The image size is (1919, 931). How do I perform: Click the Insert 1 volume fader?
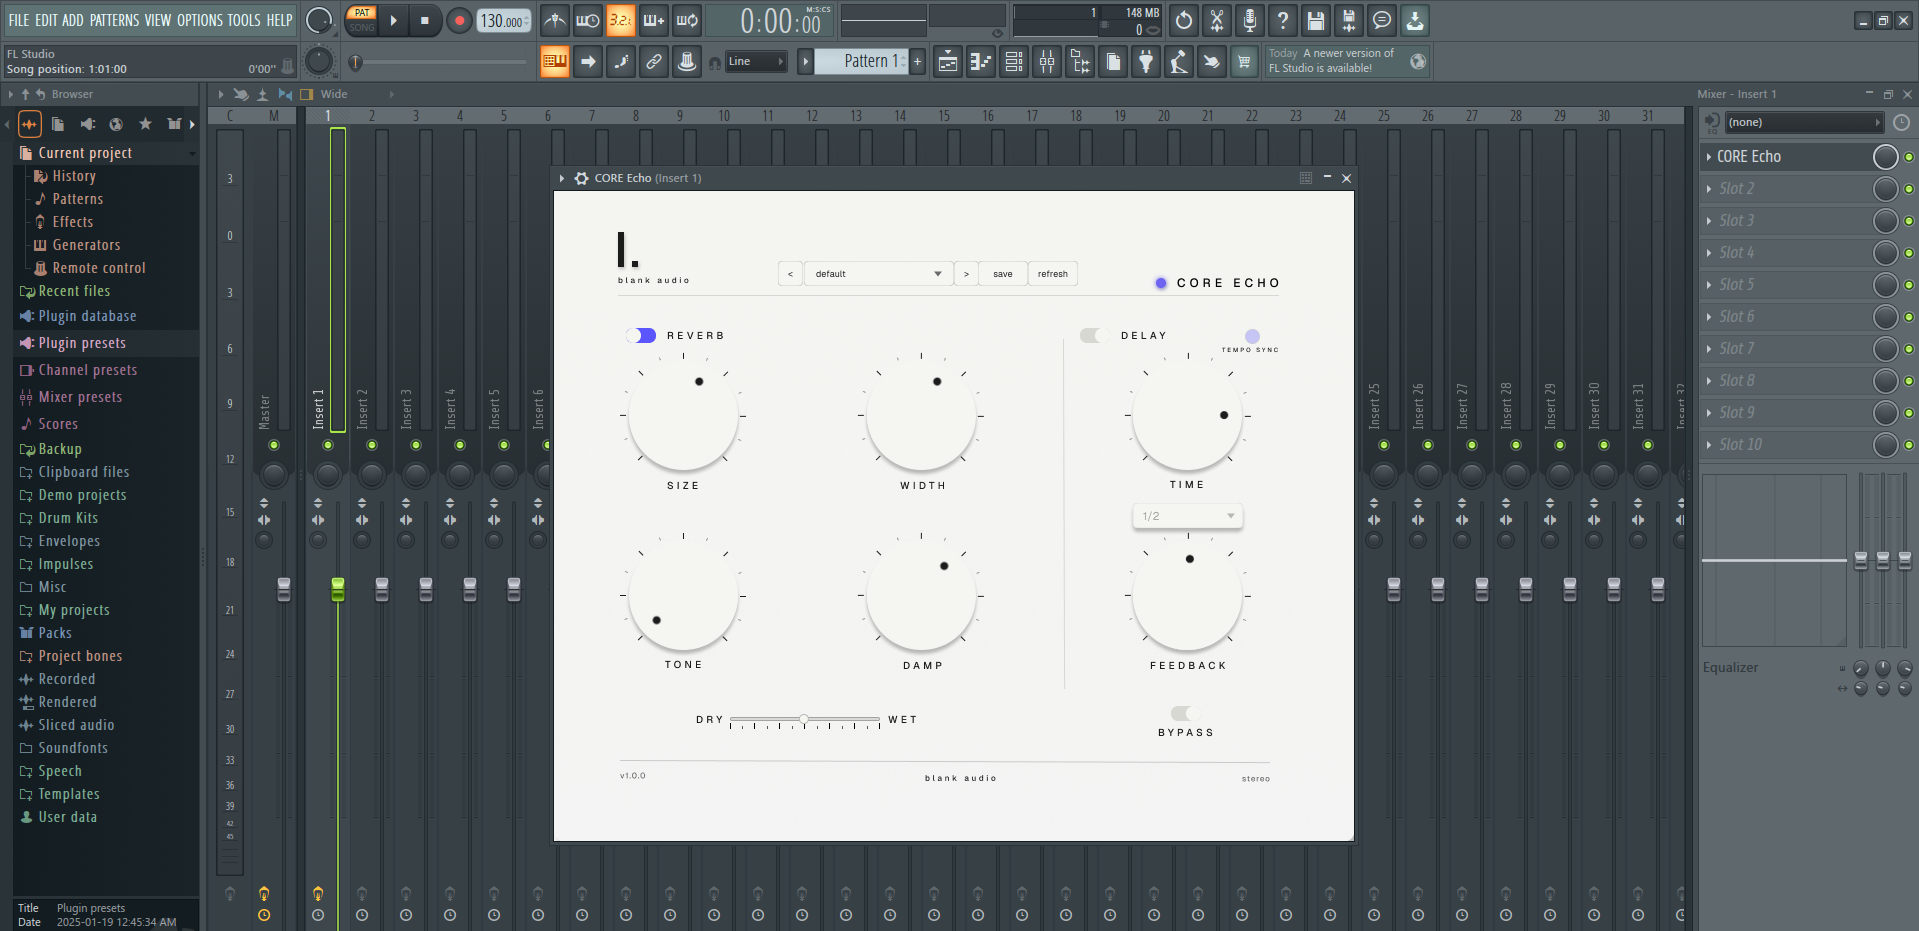[338, 589]
